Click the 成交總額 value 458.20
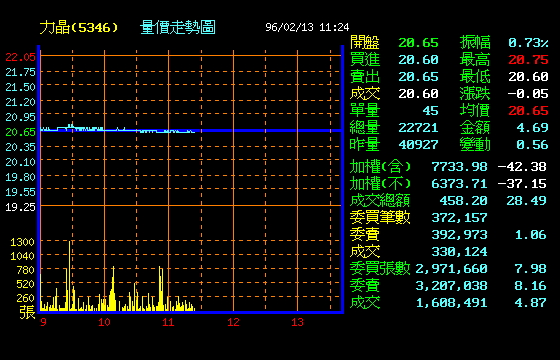 pos(463,200)
